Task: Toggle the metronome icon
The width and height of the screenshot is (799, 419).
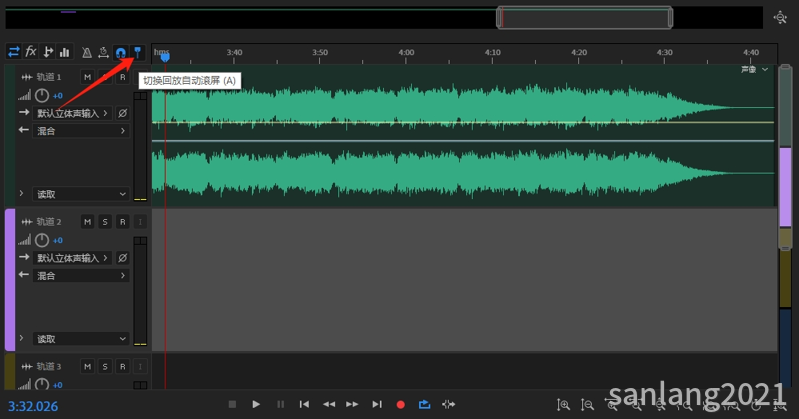Action: pos(87,52)
